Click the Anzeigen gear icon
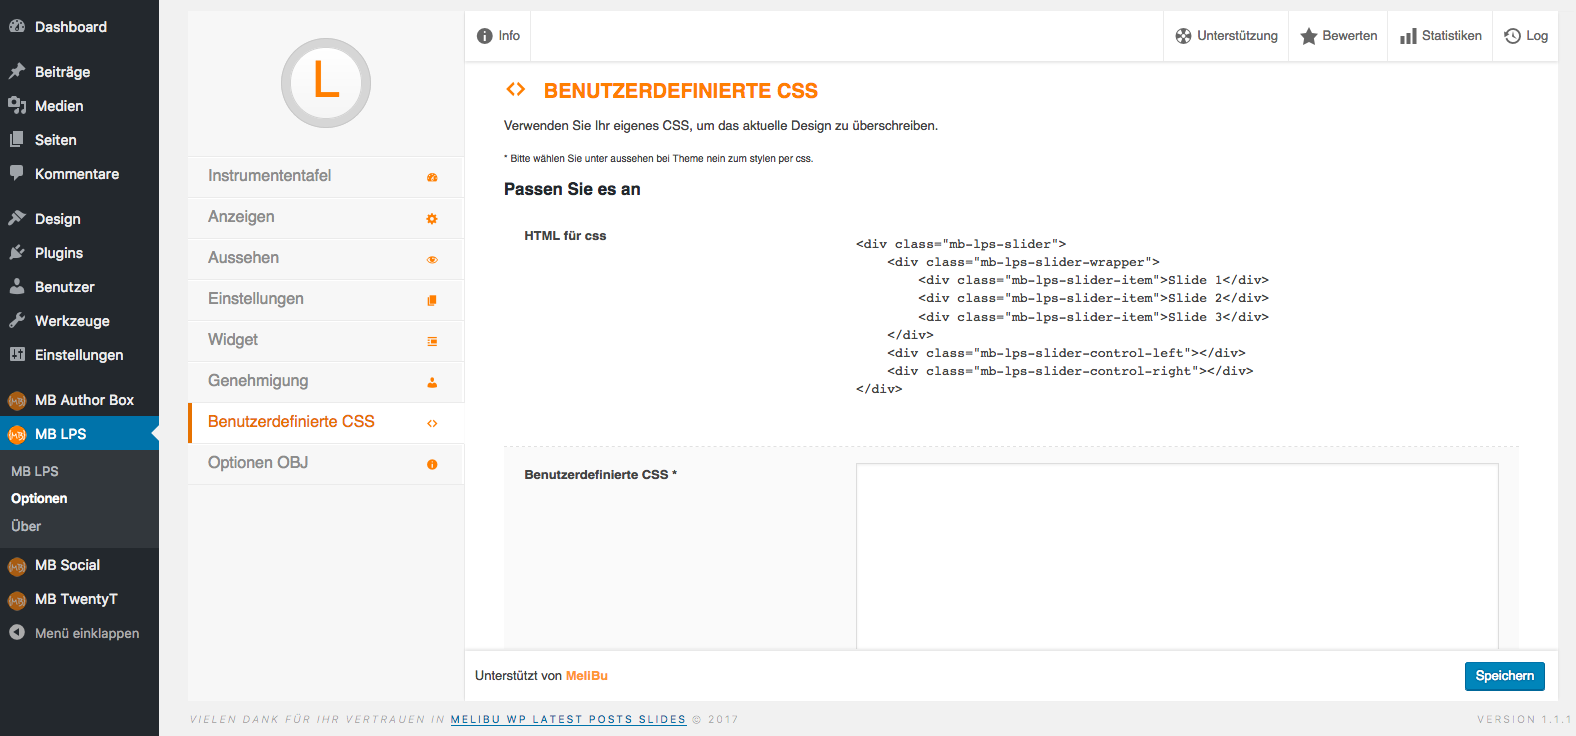The image size is (1576, 736). pos(432,218)
